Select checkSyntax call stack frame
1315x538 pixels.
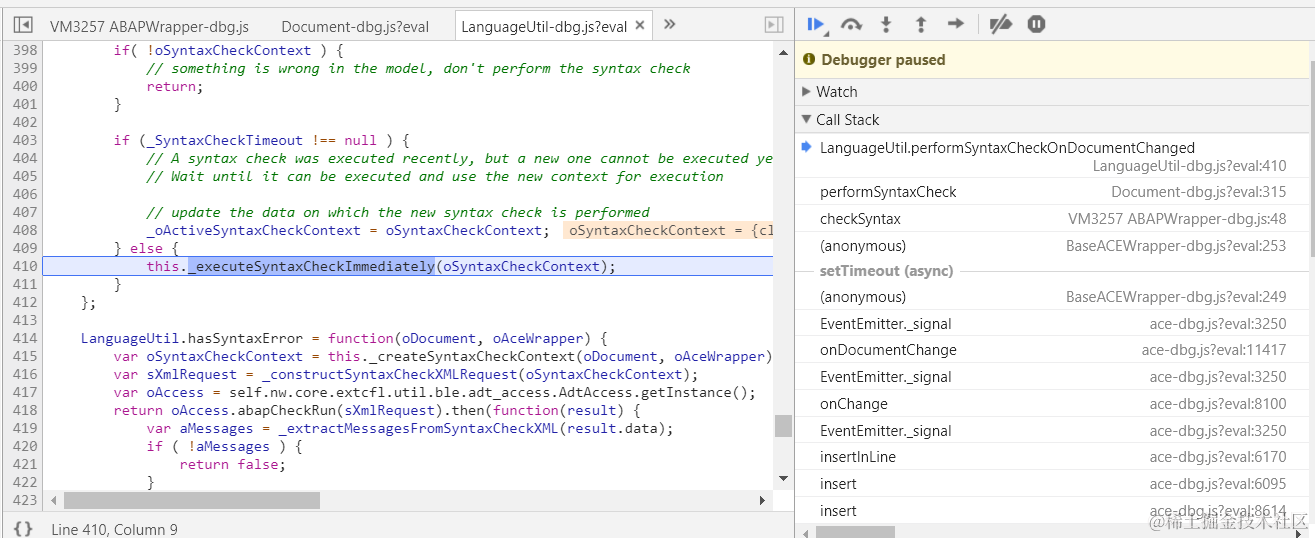[x=1055, y=219]
